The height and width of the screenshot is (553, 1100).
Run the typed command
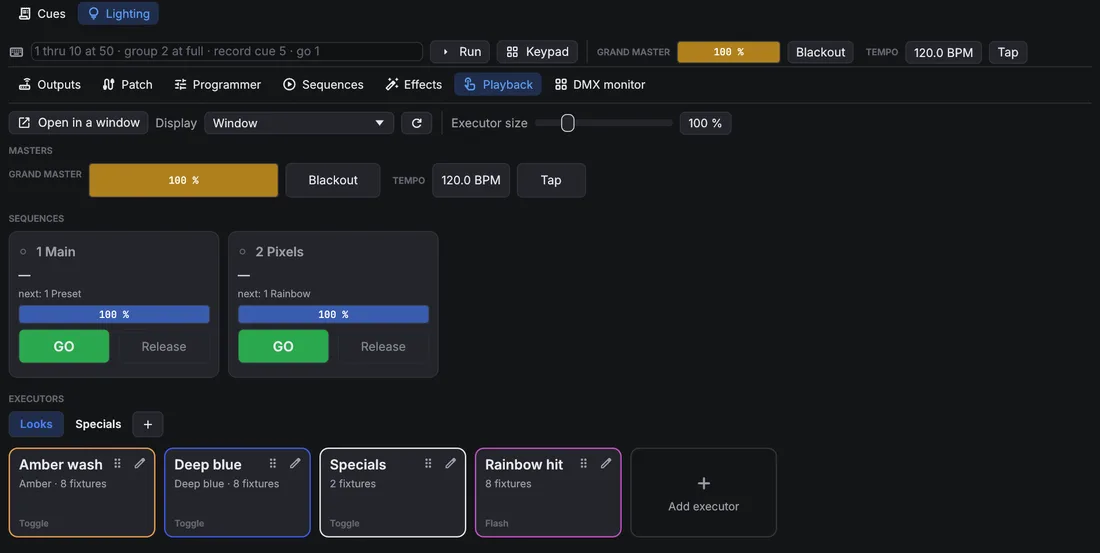460,52
